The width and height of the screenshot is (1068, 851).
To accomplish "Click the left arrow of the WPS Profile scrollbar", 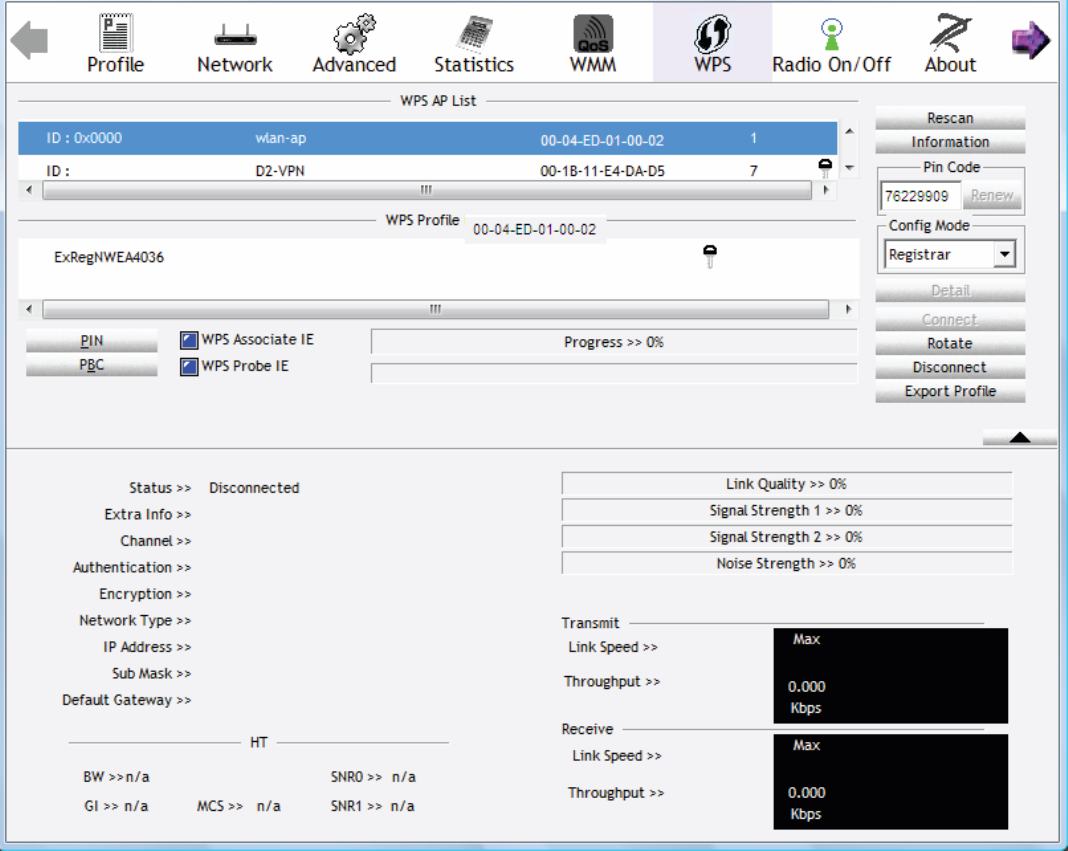I will (29, 309).
